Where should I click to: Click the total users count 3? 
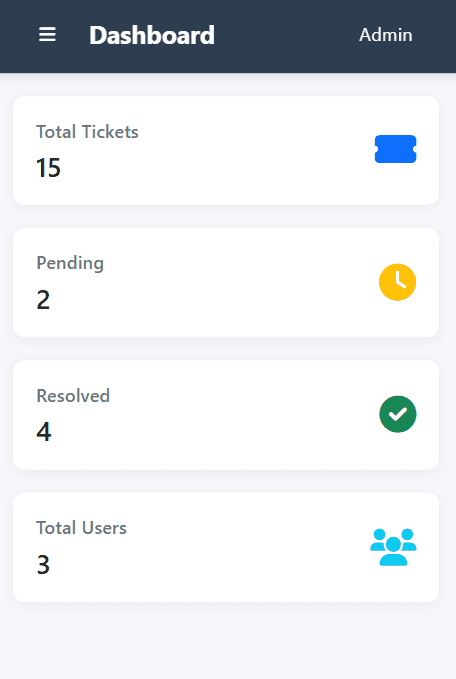tap(43, 565)
